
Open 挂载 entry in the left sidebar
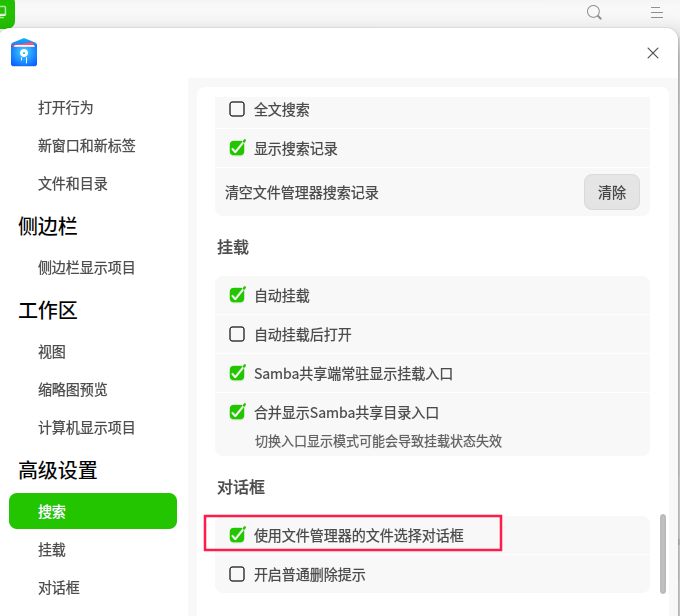point(52,550)
